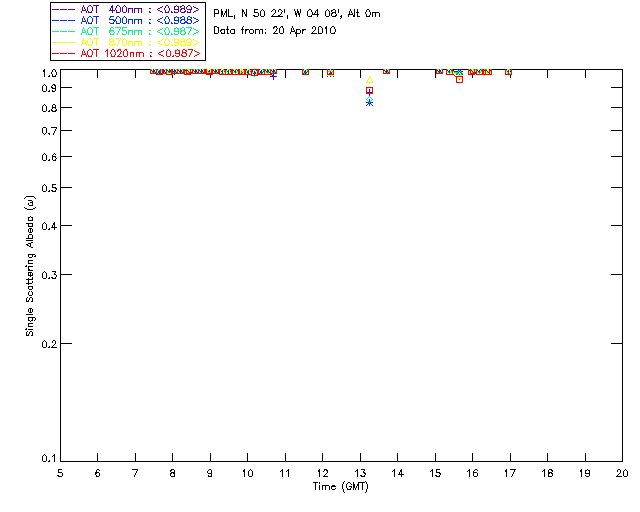640x512 pixels.
Task: Click the blue asterisk outlier near 13 GMT
Action: point(369,103)
